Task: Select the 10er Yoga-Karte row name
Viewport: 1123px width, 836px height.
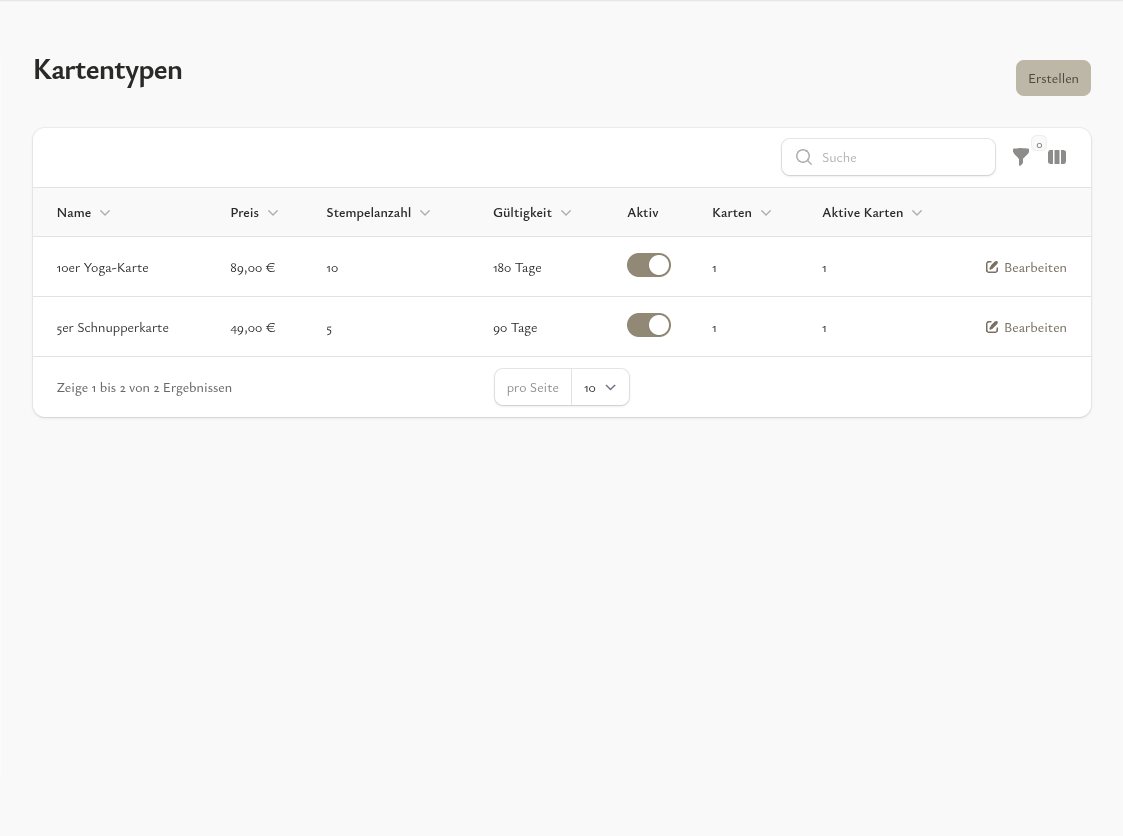Action: click(x=103, y=267)
